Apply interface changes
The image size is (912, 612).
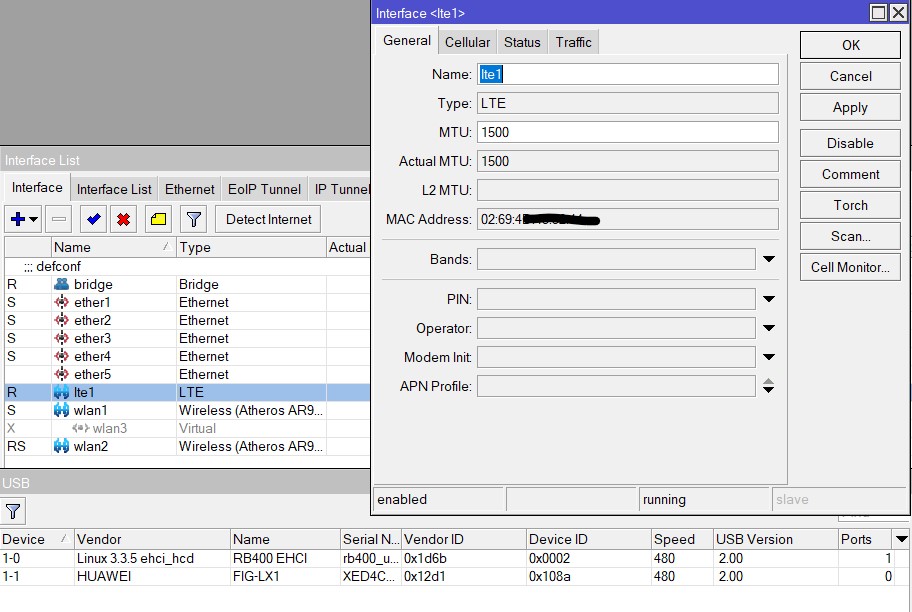[849, 107]
